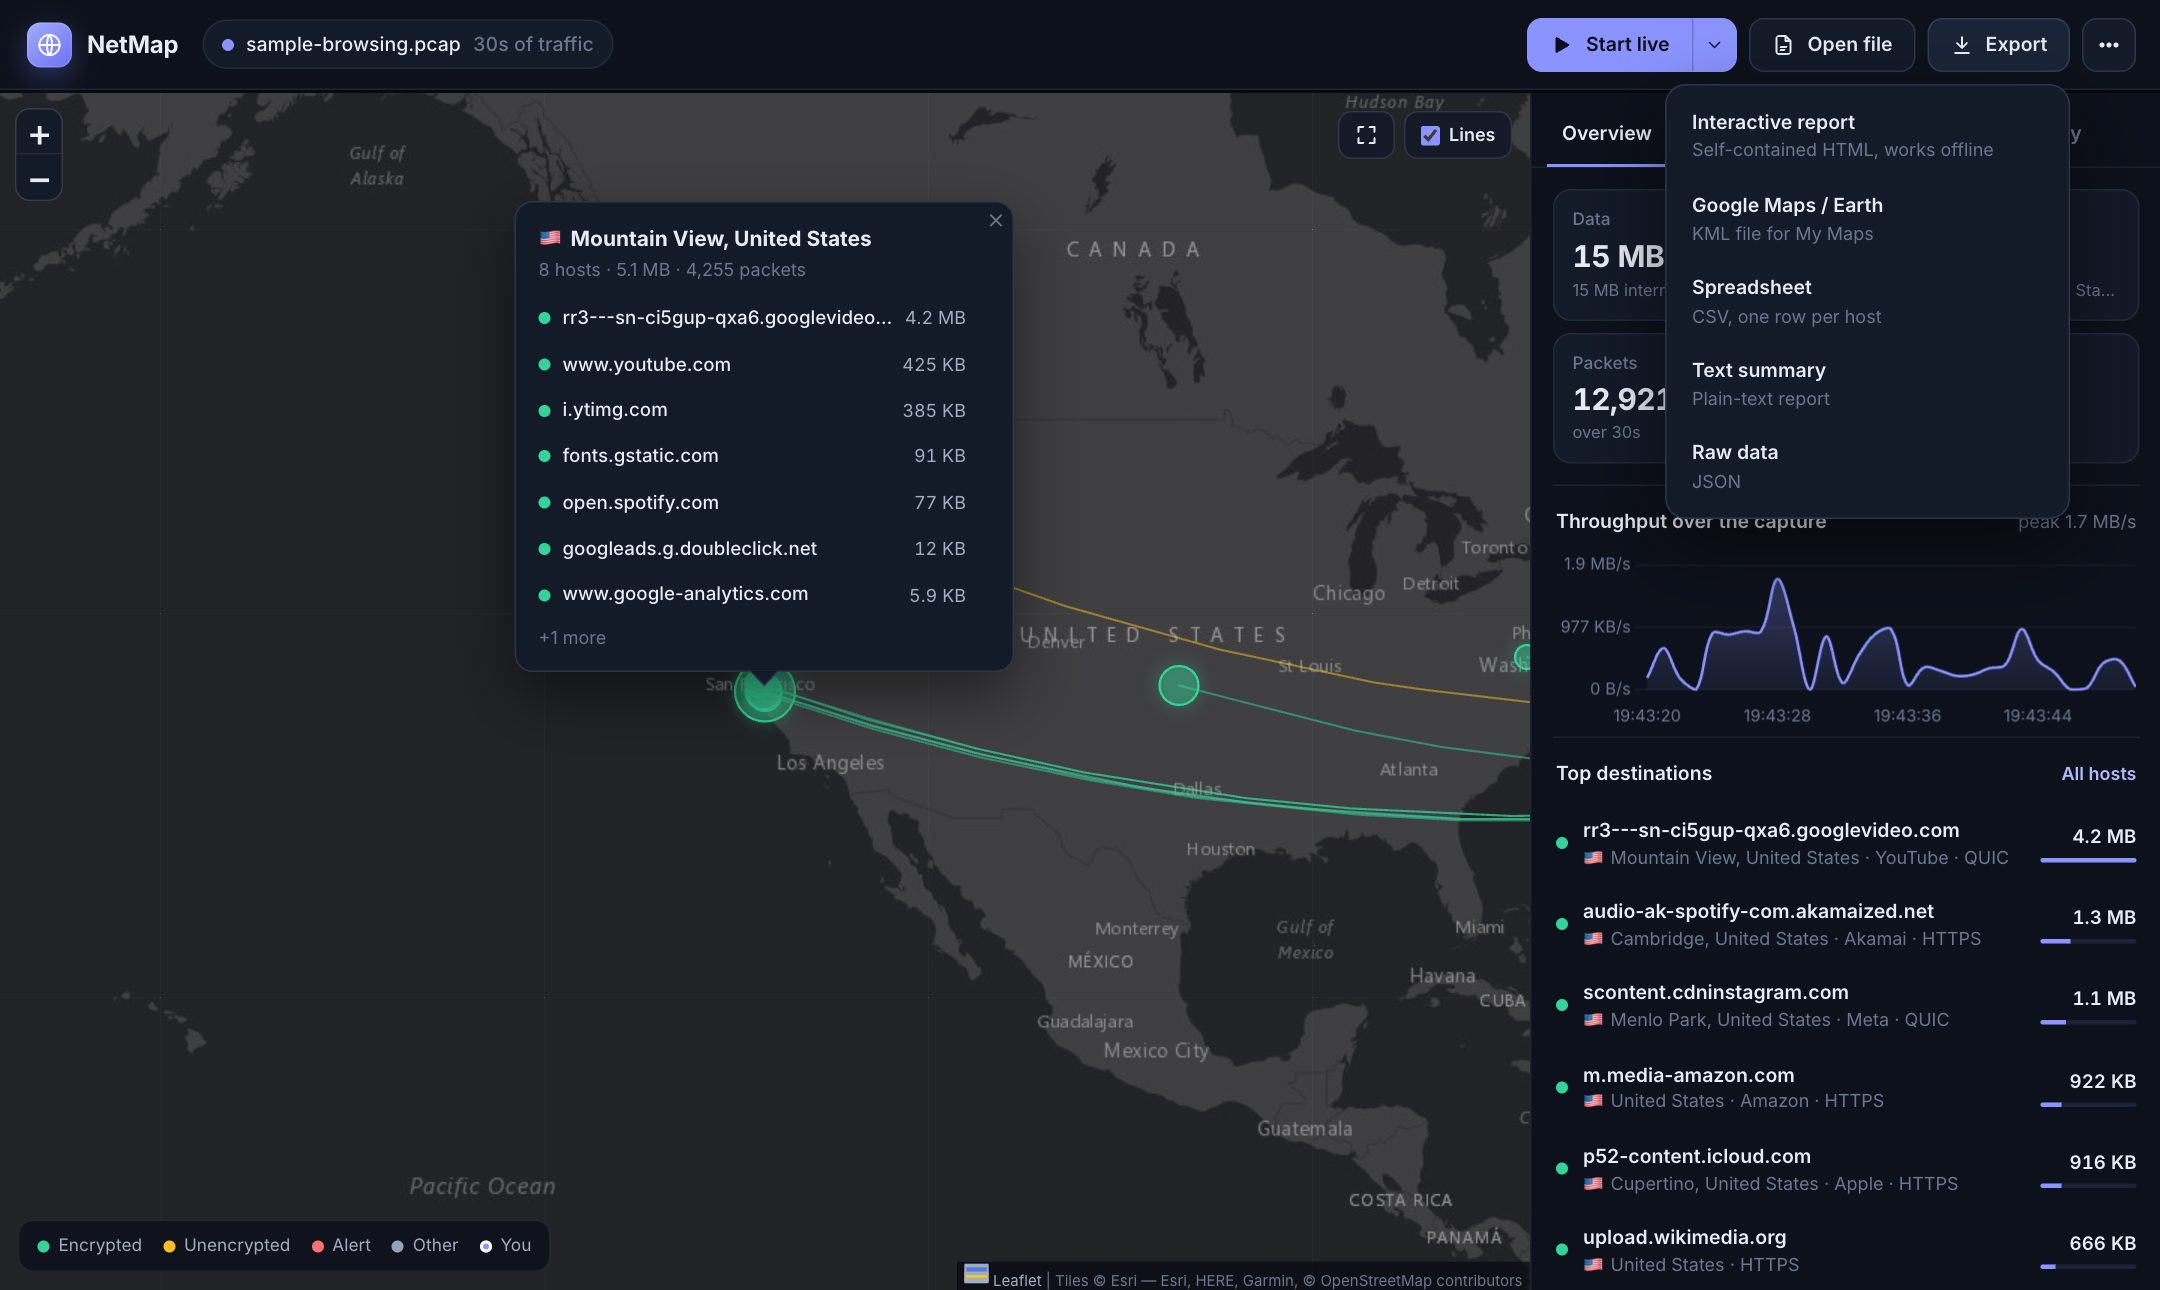Choose Google Maps / Earth KML export
2160x1290 pixels.
click(1866, 219)
